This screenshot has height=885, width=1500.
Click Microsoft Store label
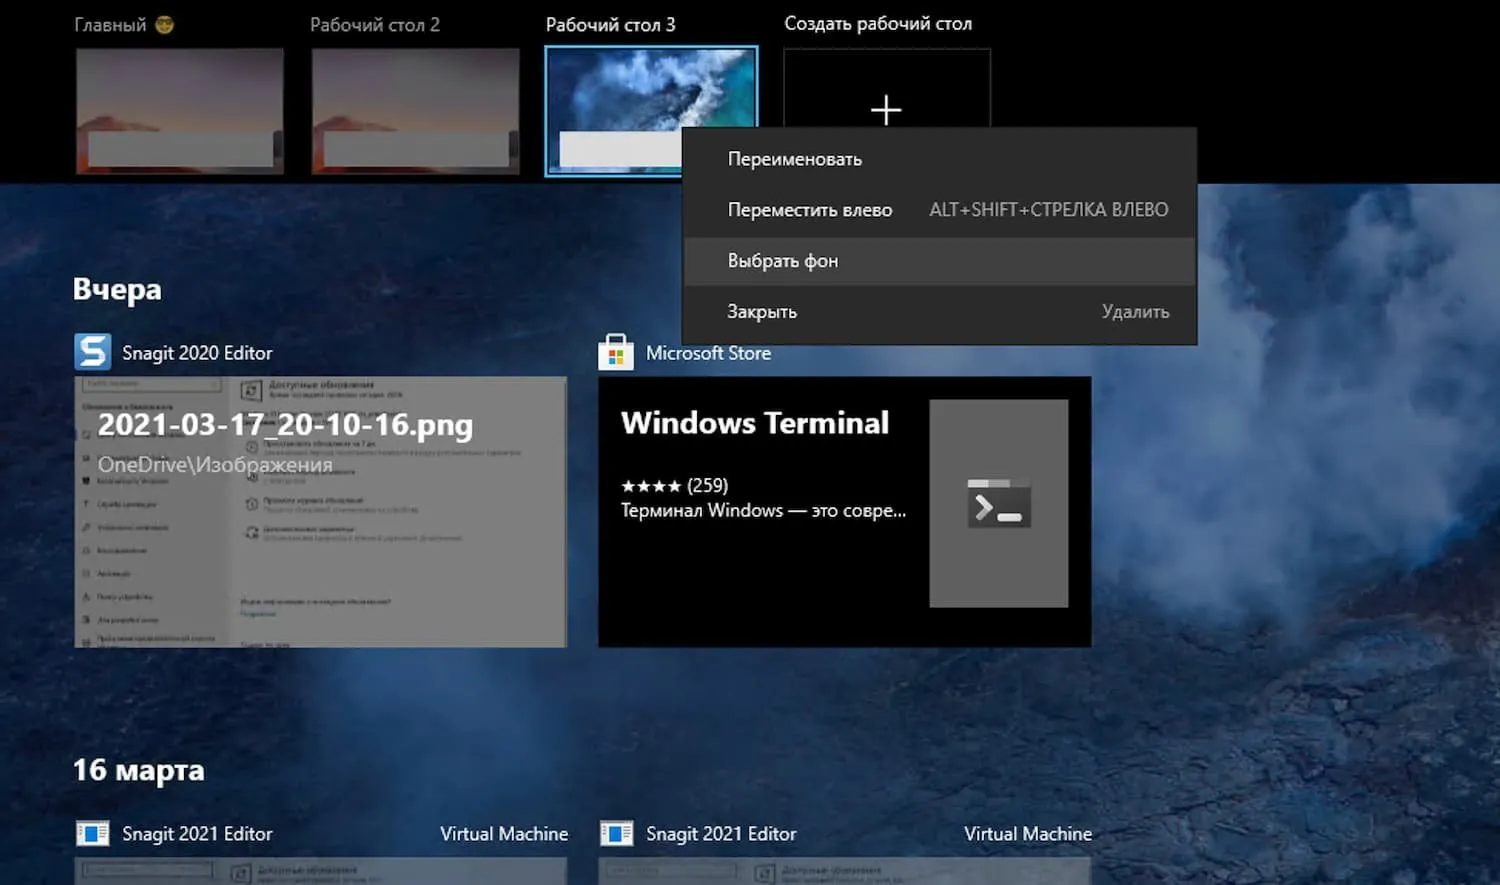click(708, 353)
